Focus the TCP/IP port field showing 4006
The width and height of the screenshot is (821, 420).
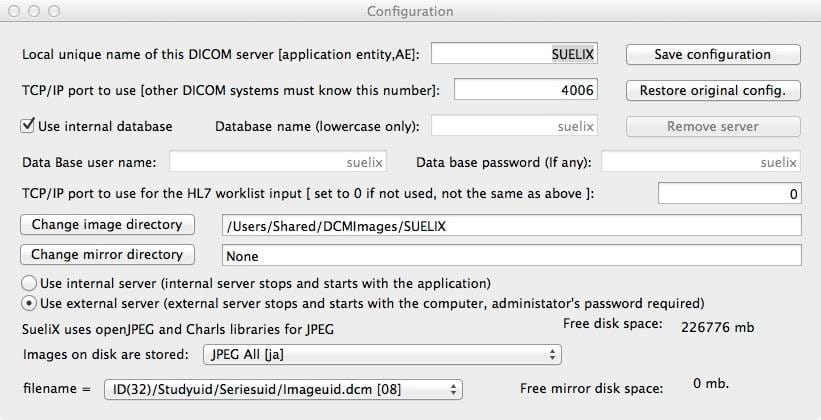click(526, 90)
